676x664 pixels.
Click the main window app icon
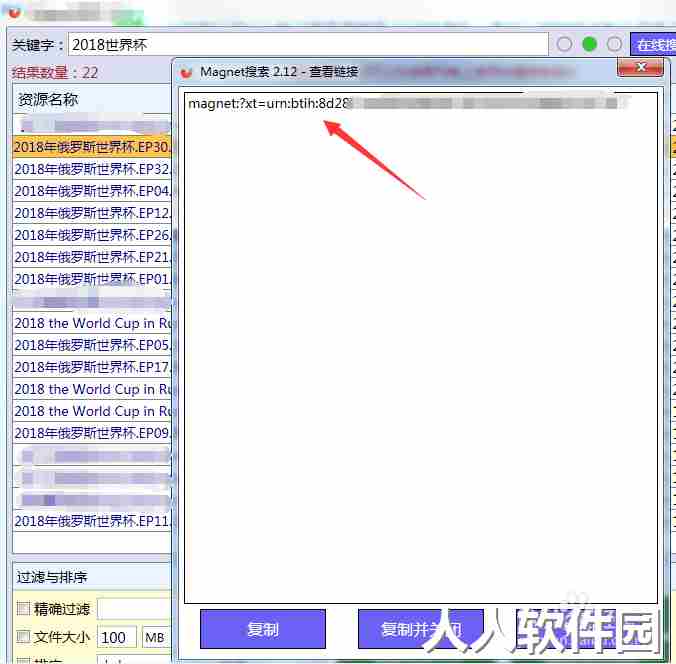(x=14, y=12)
